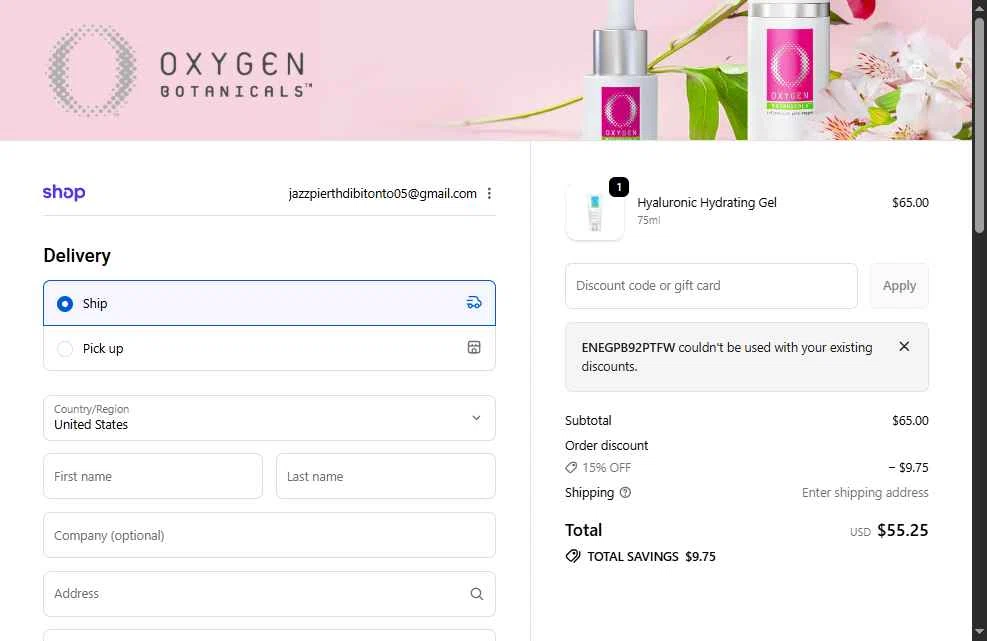Viewport: 987px width, 641px height.
Task: Click the Subtotal $65.00 value
Action: 910,420
